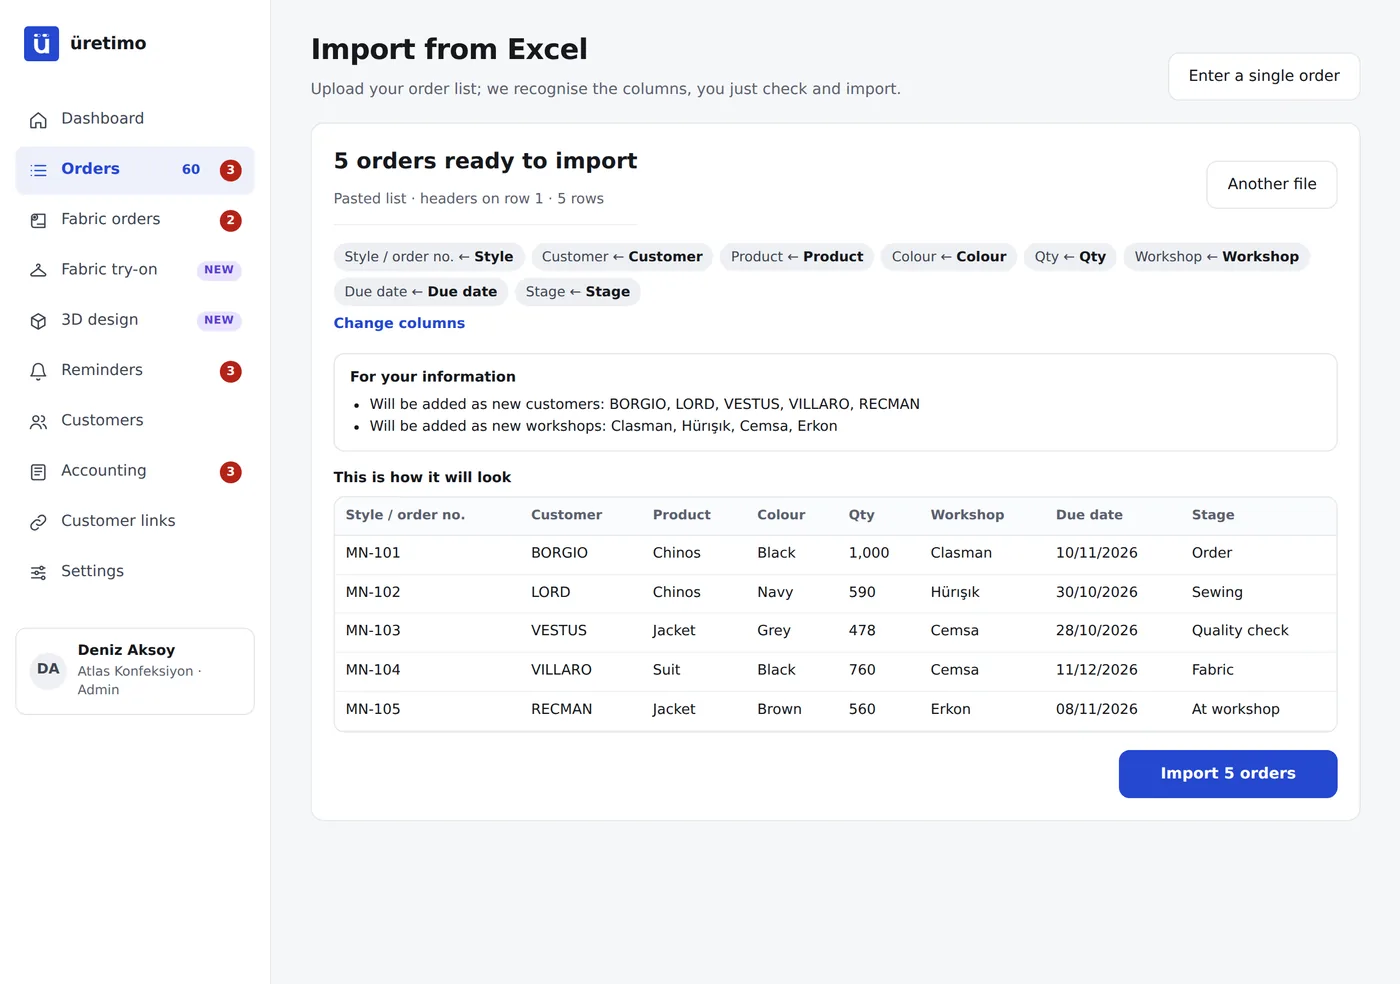Viewport: 1400px width, 984px height.
Task: Click the MN-101 cell
Action: [x=373, y=553]
